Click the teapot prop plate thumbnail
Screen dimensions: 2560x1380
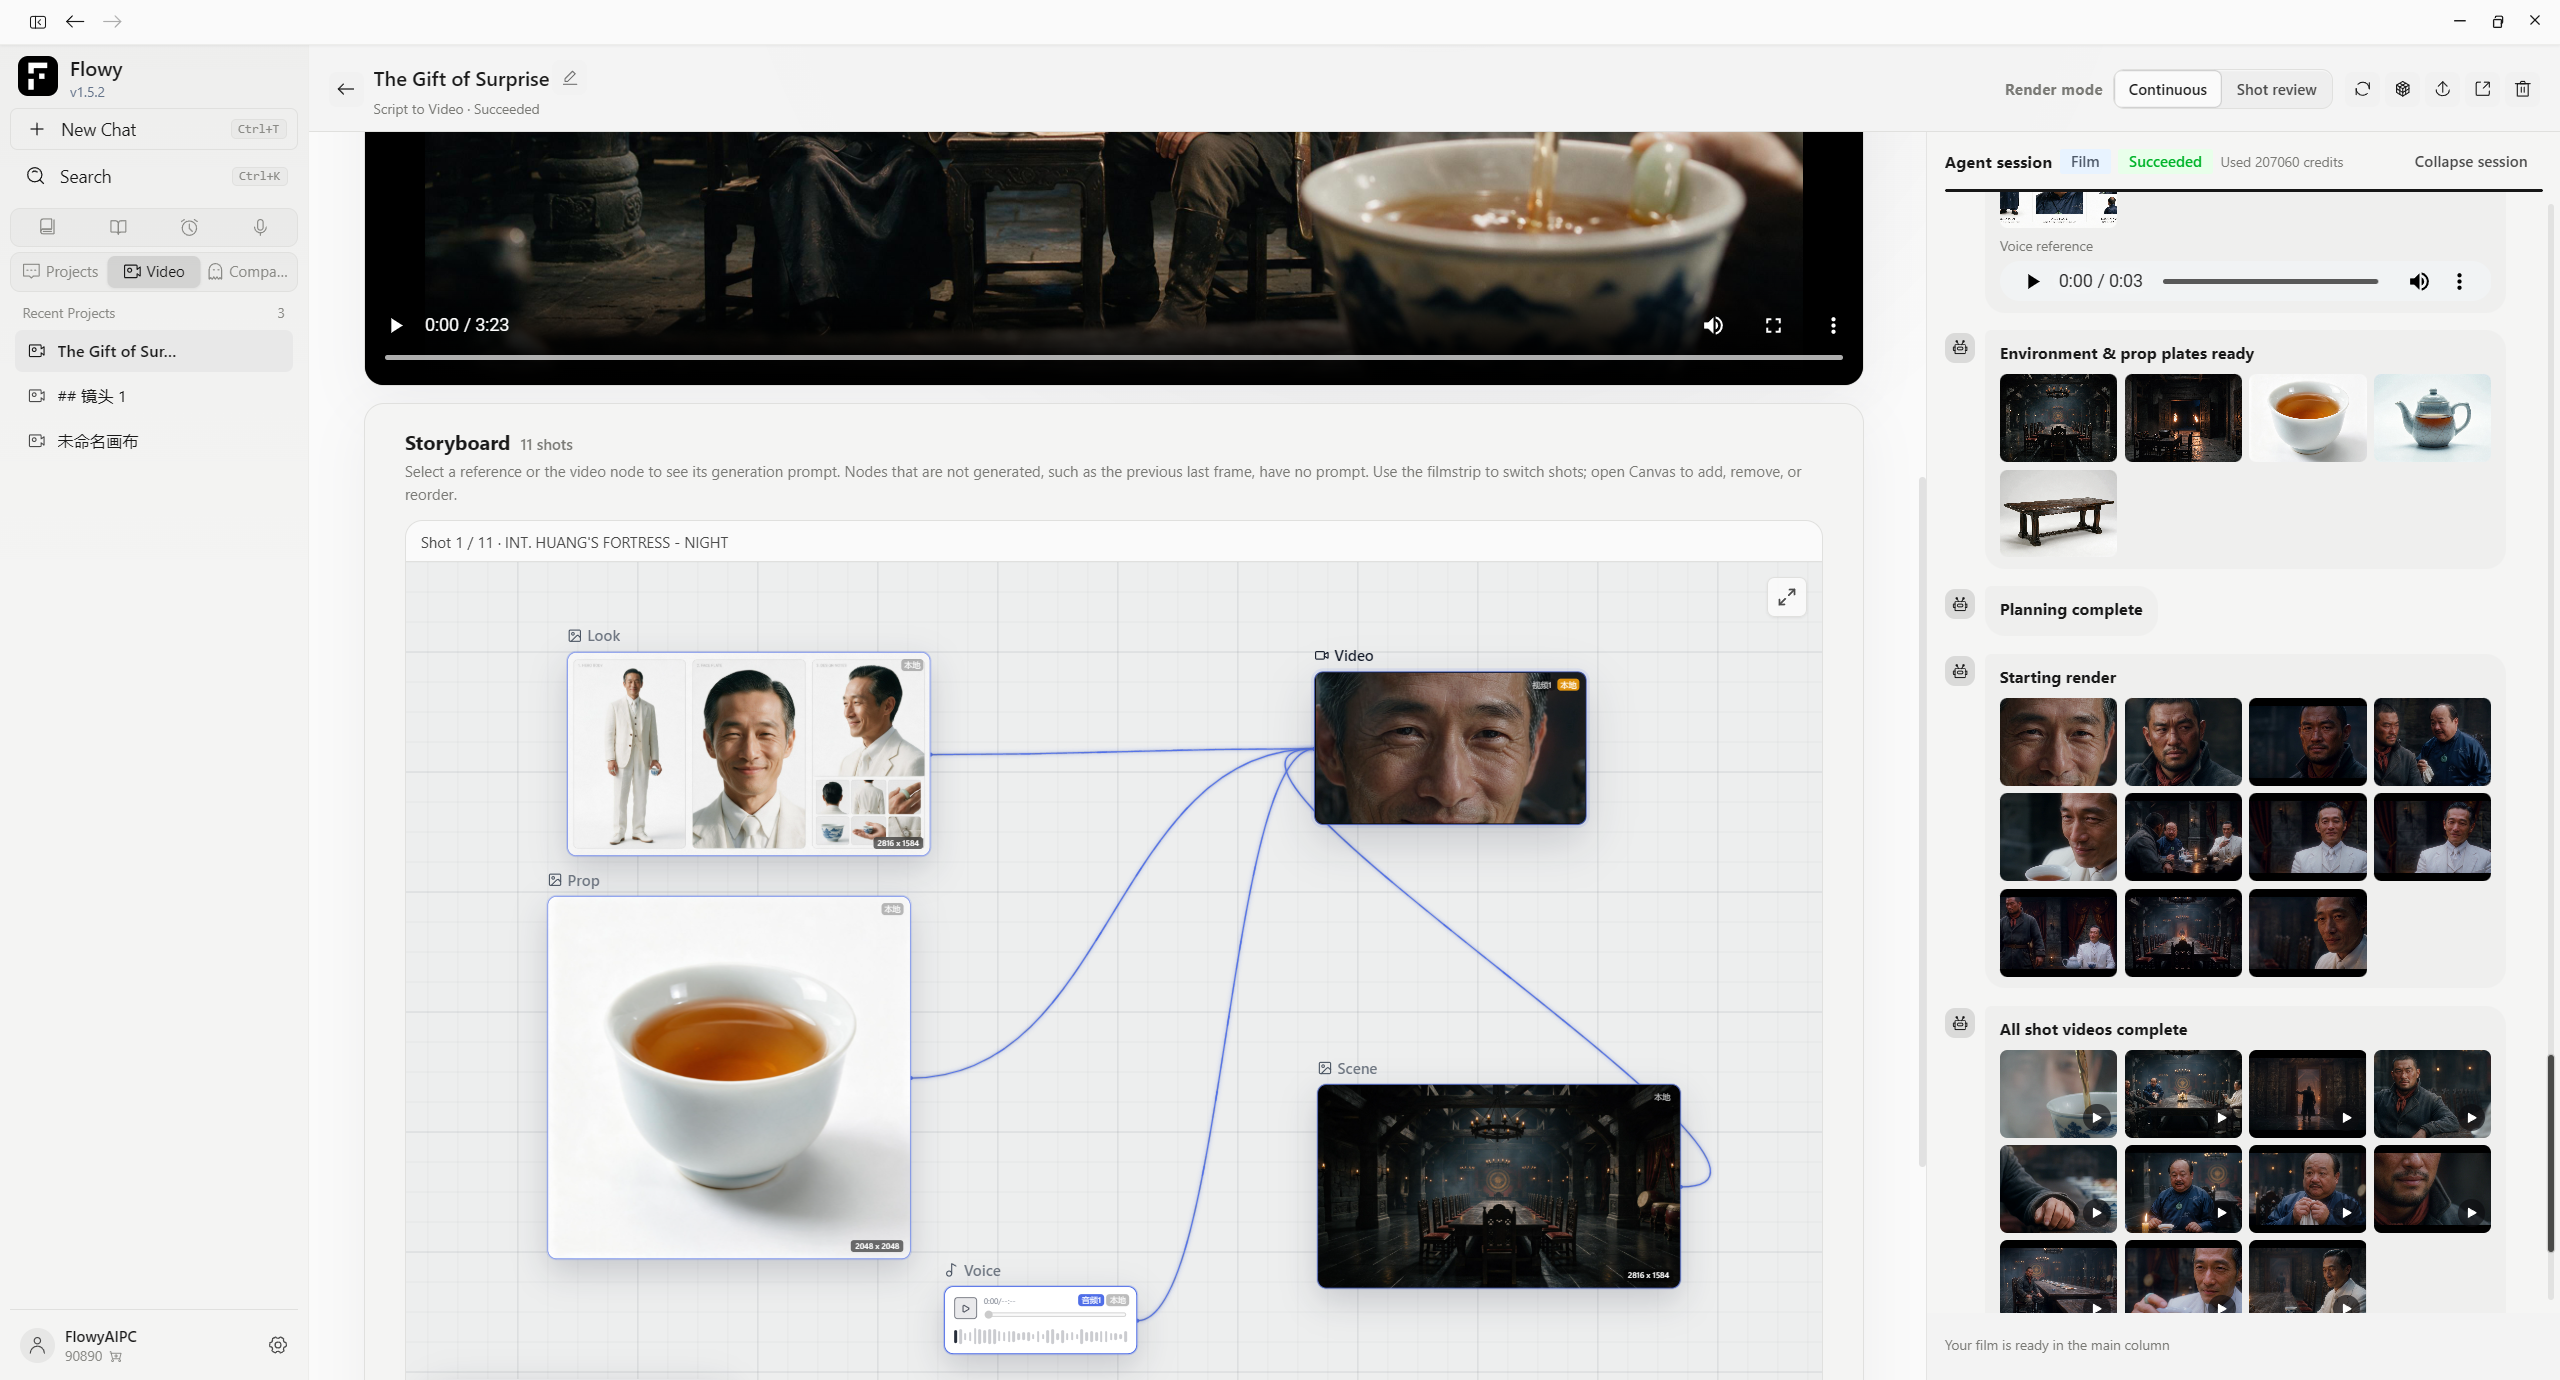click(x=2432, y=418)
